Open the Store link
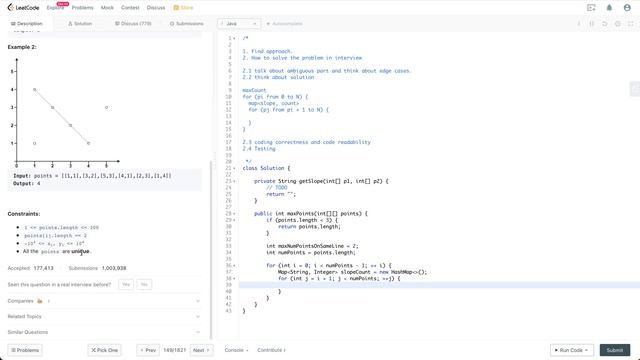 [x=183, y=8]
